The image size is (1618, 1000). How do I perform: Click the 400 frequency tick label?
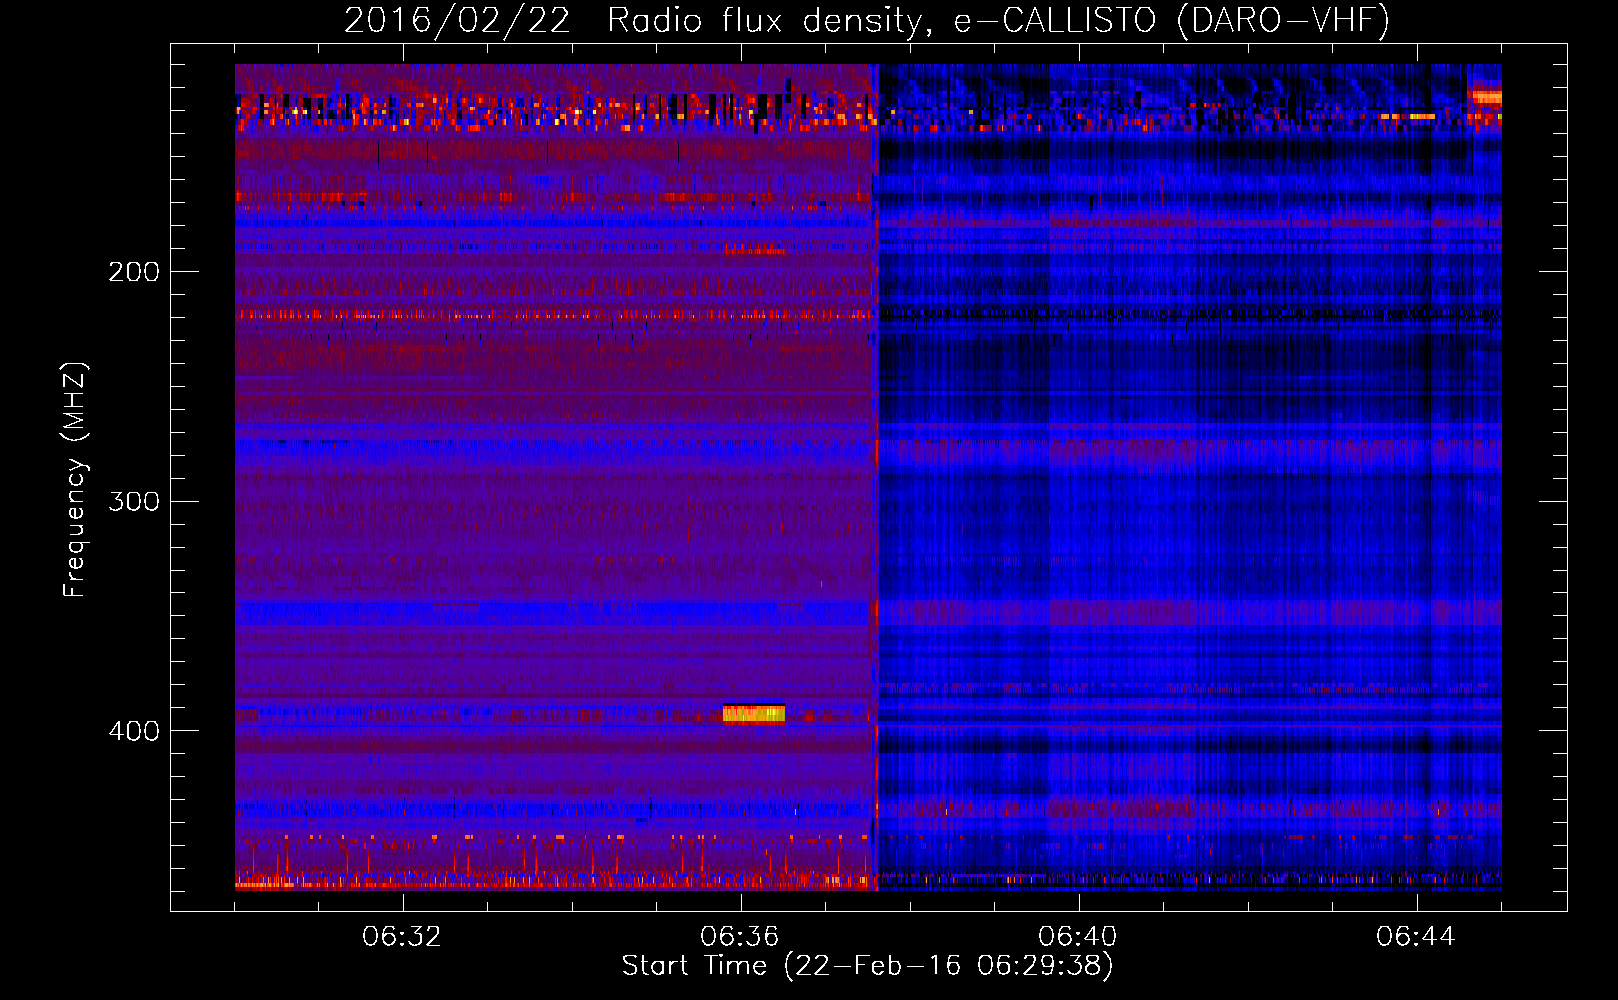point(134,731)
